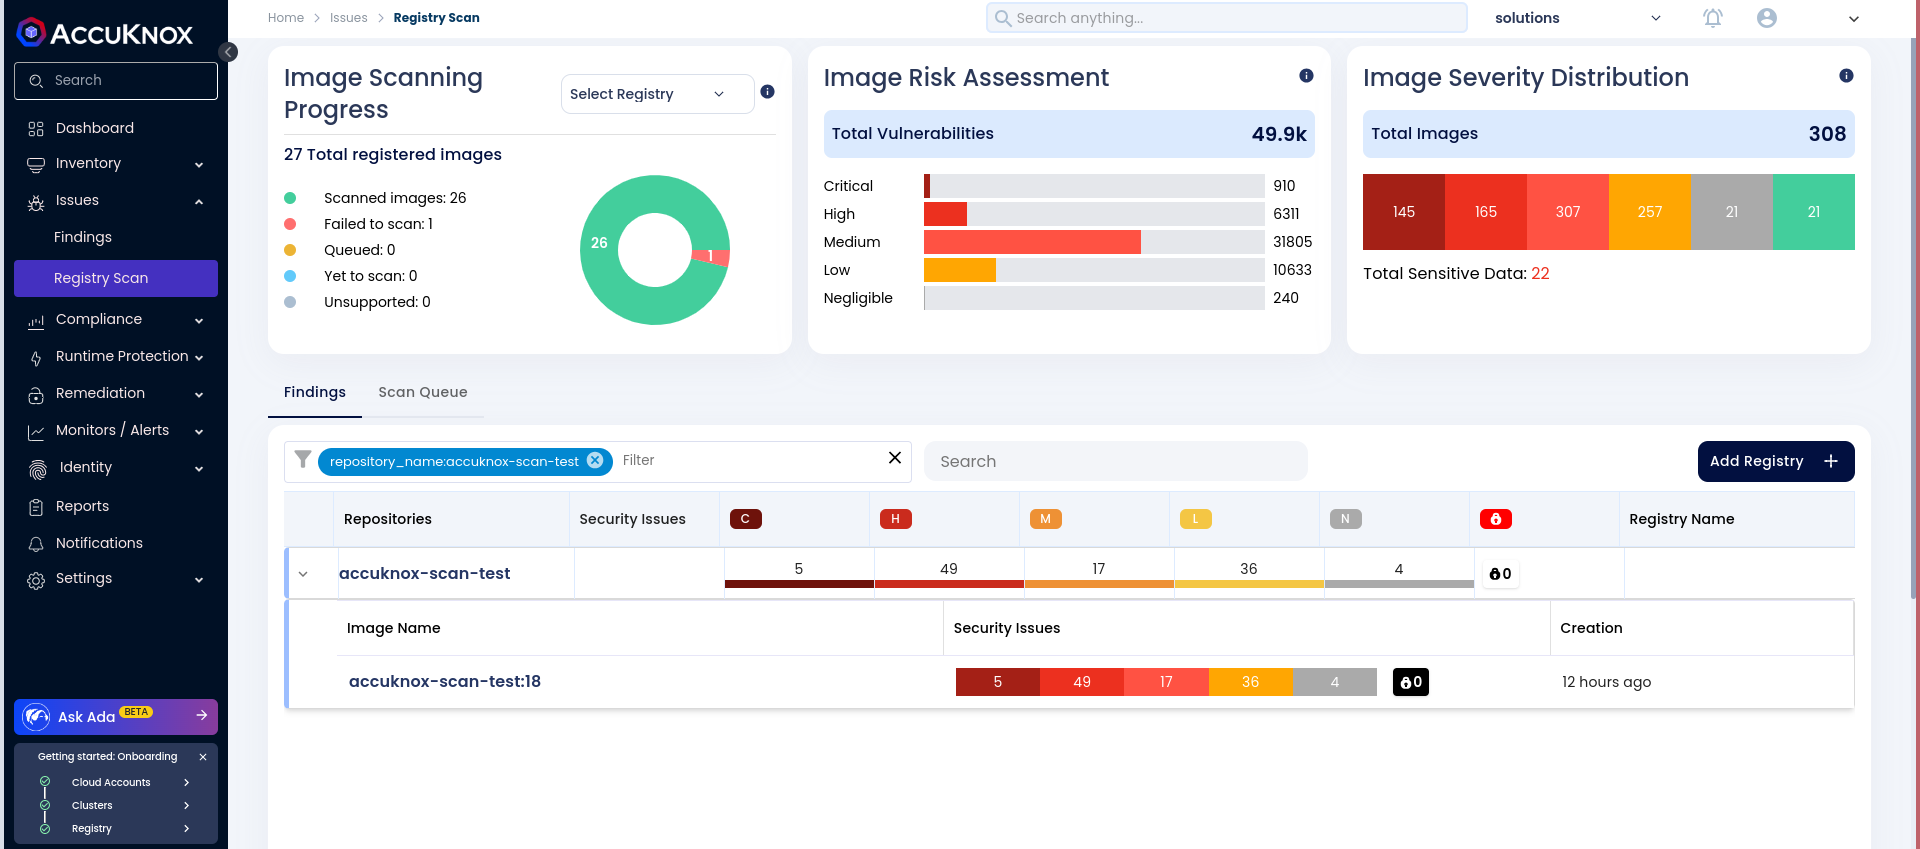Click the Add Registry button
The width and height of the screenshot is (1920, 849).
tap(1776, 461)
